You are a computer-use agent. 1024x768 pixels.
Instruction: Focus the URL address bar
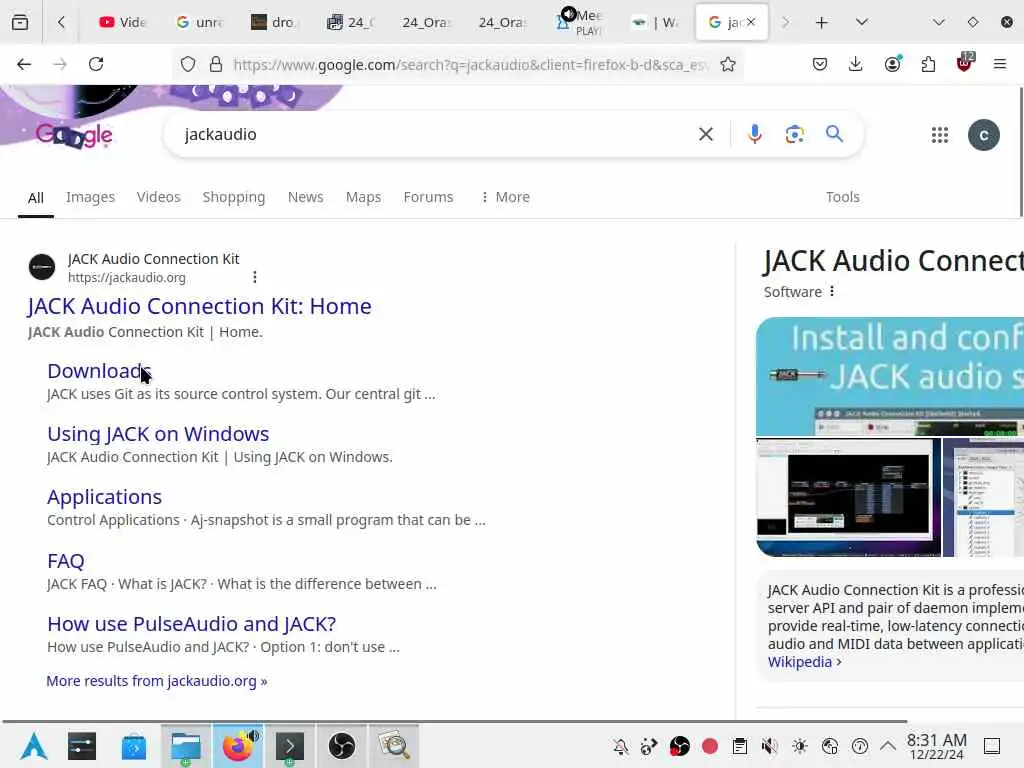tap(470, 65)
